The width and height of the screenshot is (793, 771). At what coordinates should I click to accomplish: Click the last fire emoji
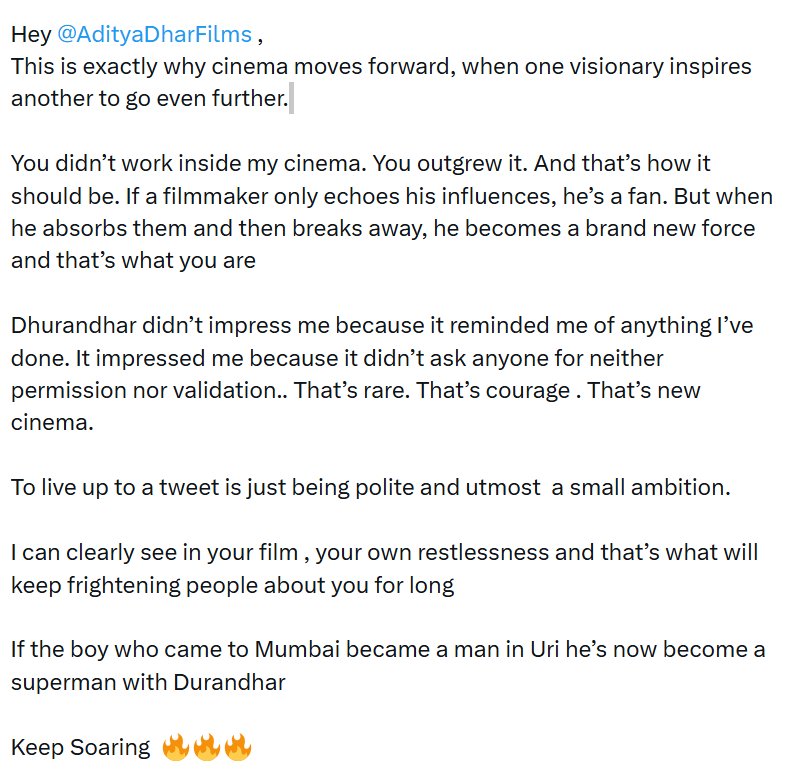237,747
